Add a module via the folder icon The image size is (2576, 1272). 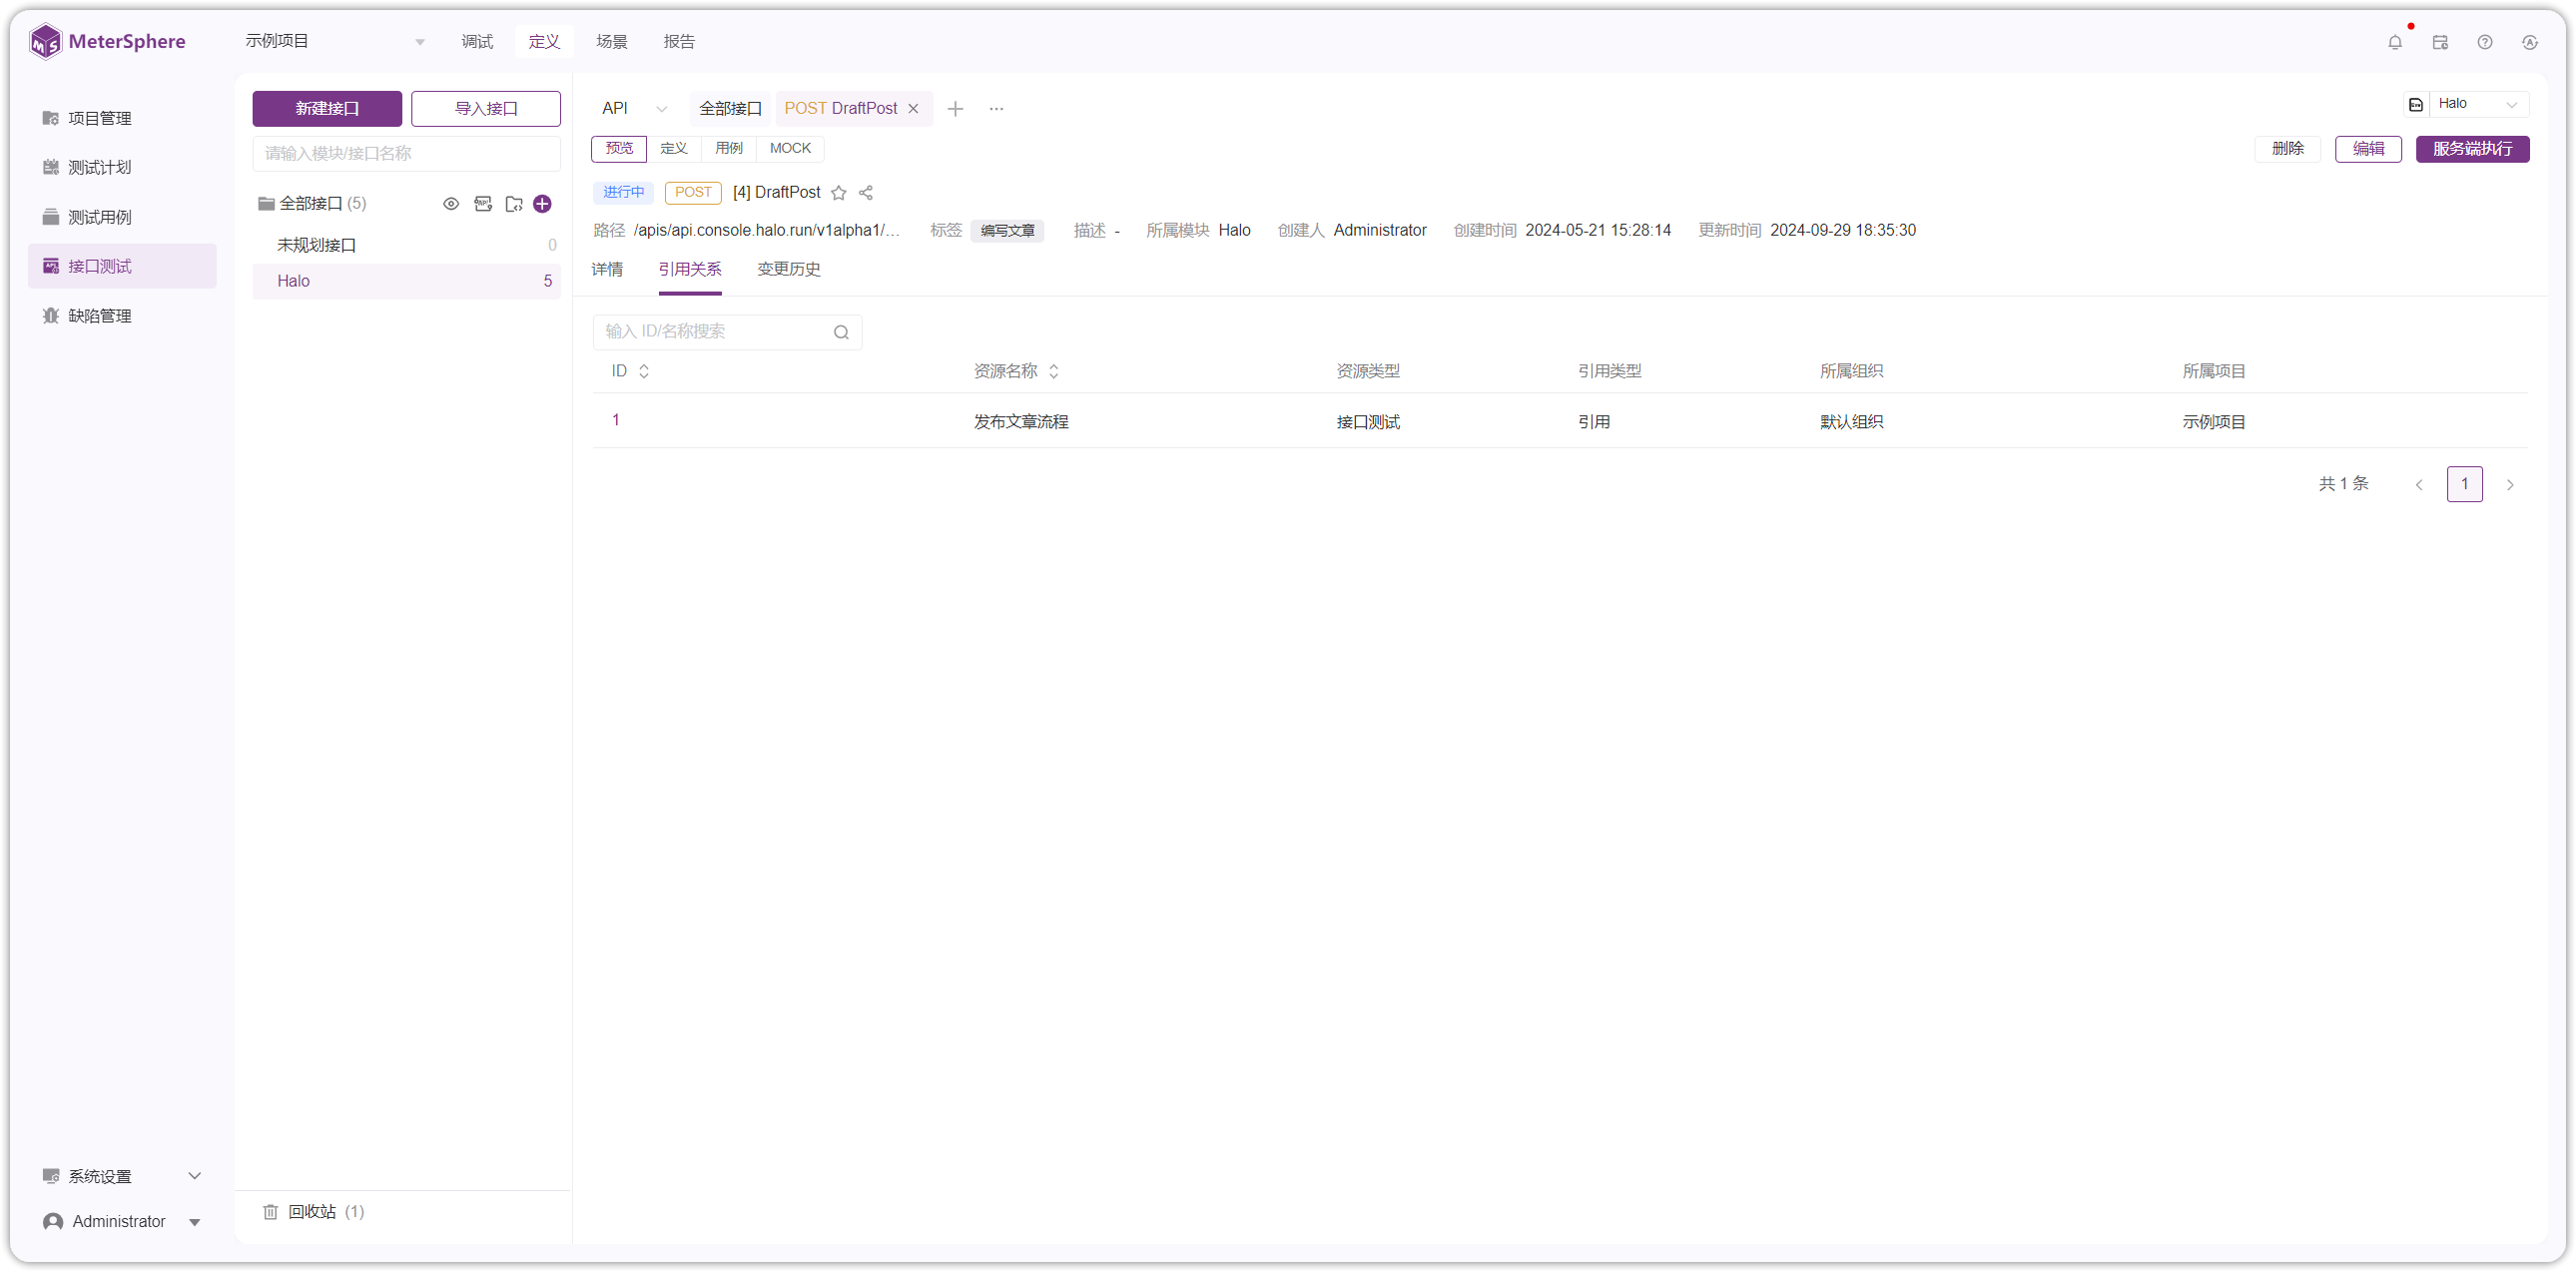tap(514, 204)
